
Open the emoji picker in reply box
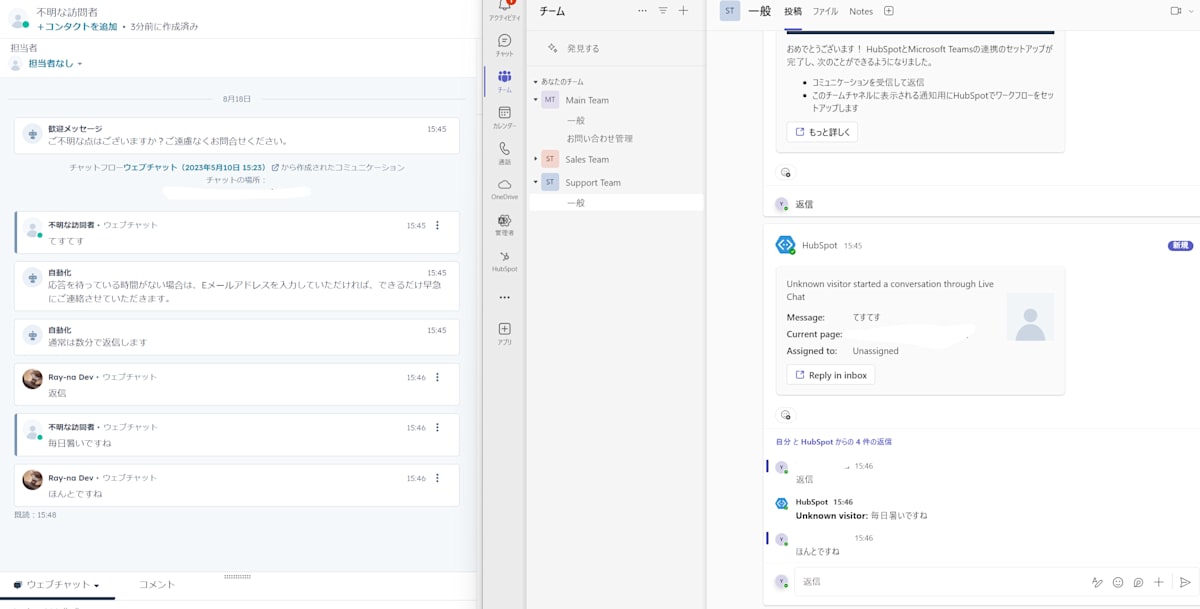1118,582
